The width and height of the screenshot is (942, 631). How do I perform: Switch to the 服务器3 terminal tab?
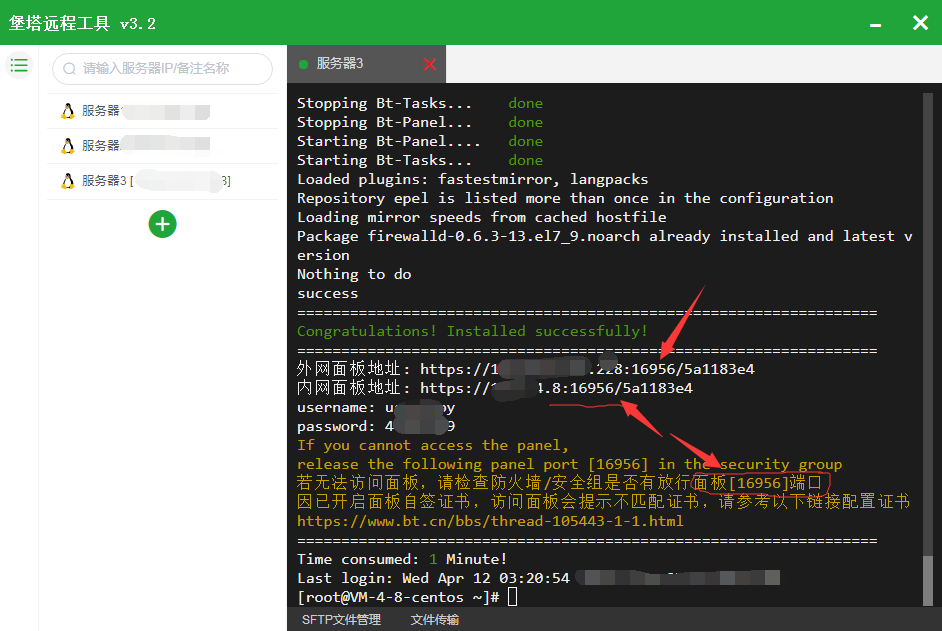coord(366,64)
